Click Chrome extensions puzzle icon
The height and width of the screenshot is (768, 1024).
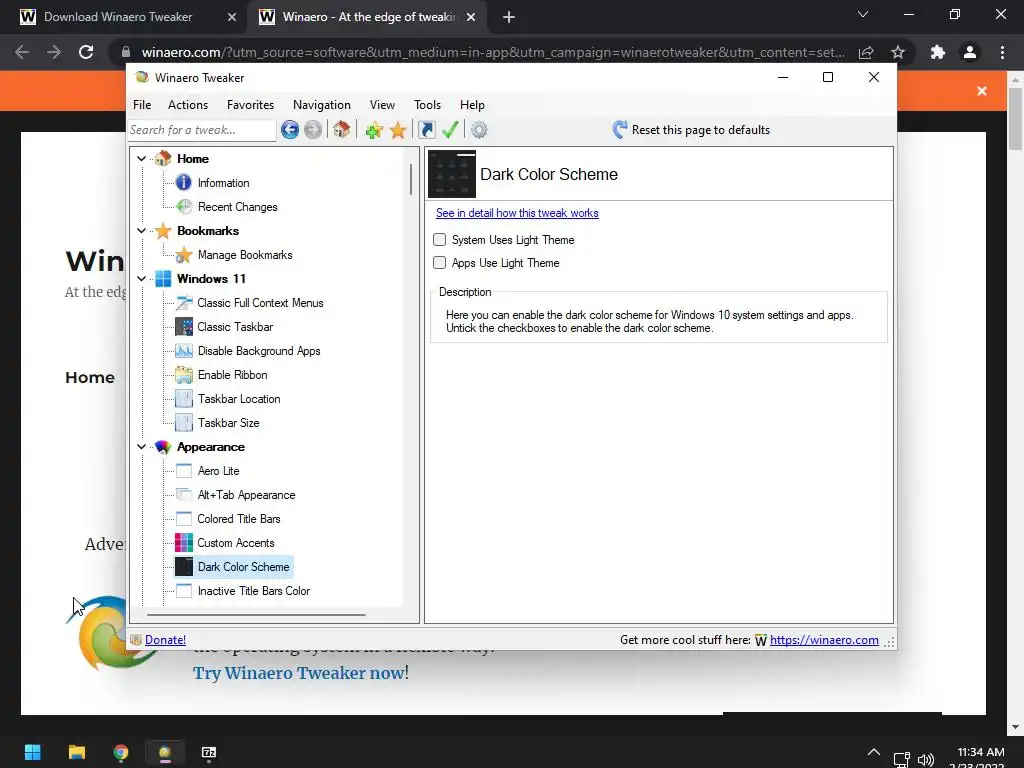click(x=938, y=52)
